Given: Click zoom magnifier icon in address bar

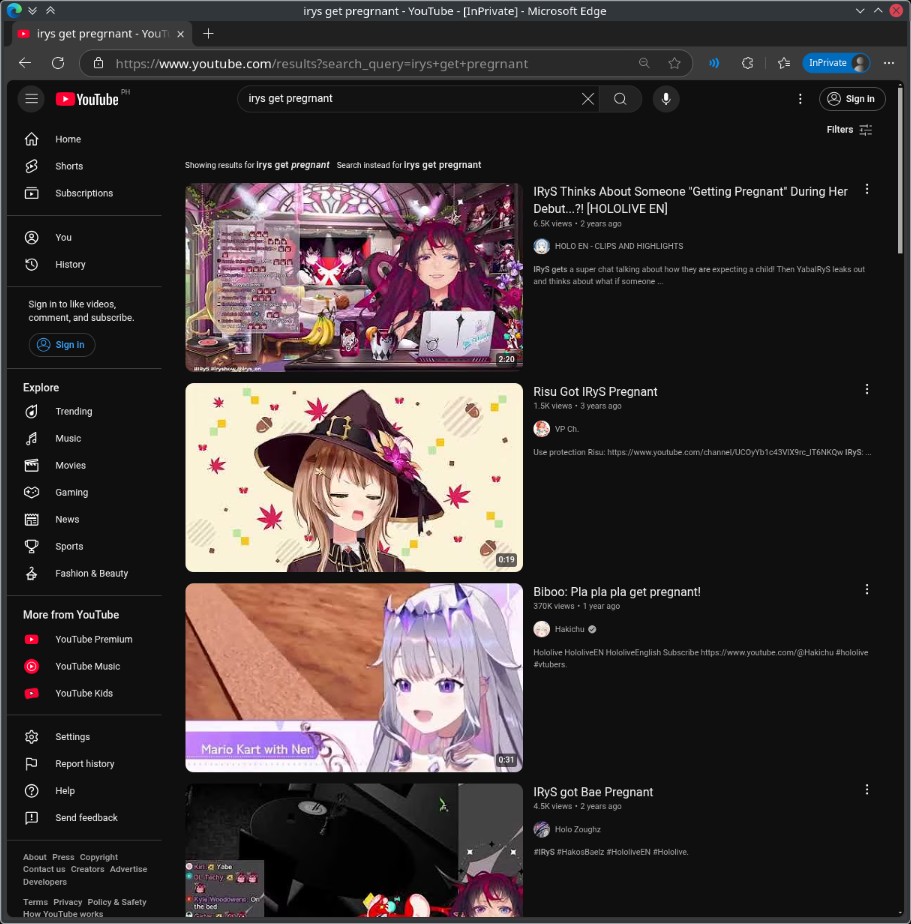Looking at the screenshot, I should pyautogui.click(x=644, y=63).
